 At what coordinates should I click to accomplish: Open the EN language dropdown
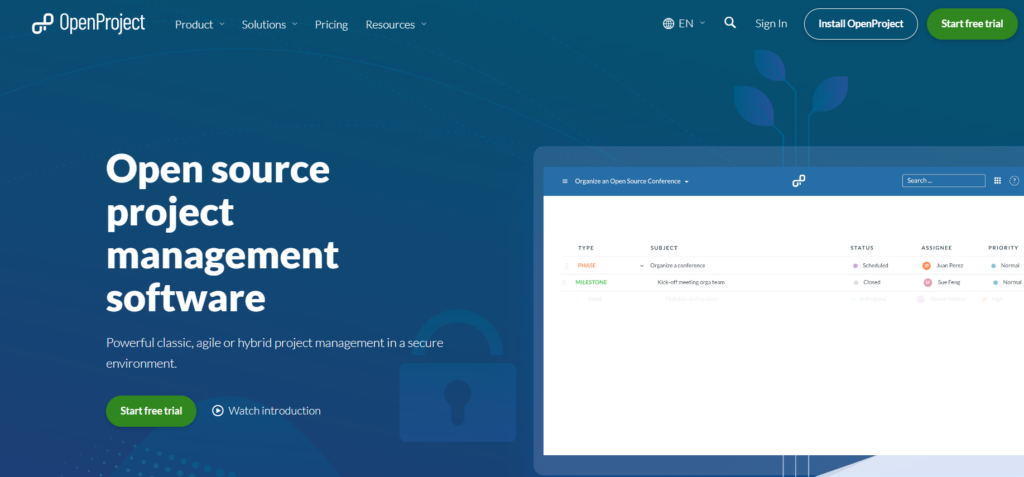(x=684, y=24)
